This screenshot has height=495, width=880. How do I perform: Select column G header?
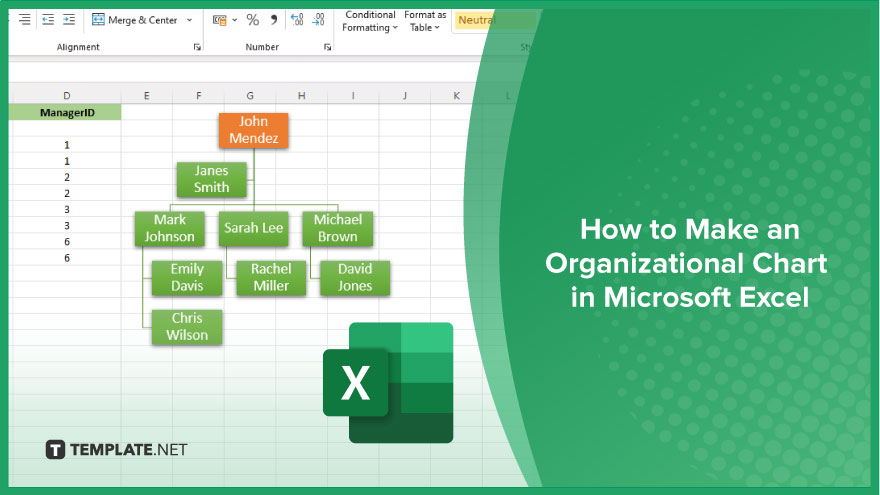pos(250,95)
